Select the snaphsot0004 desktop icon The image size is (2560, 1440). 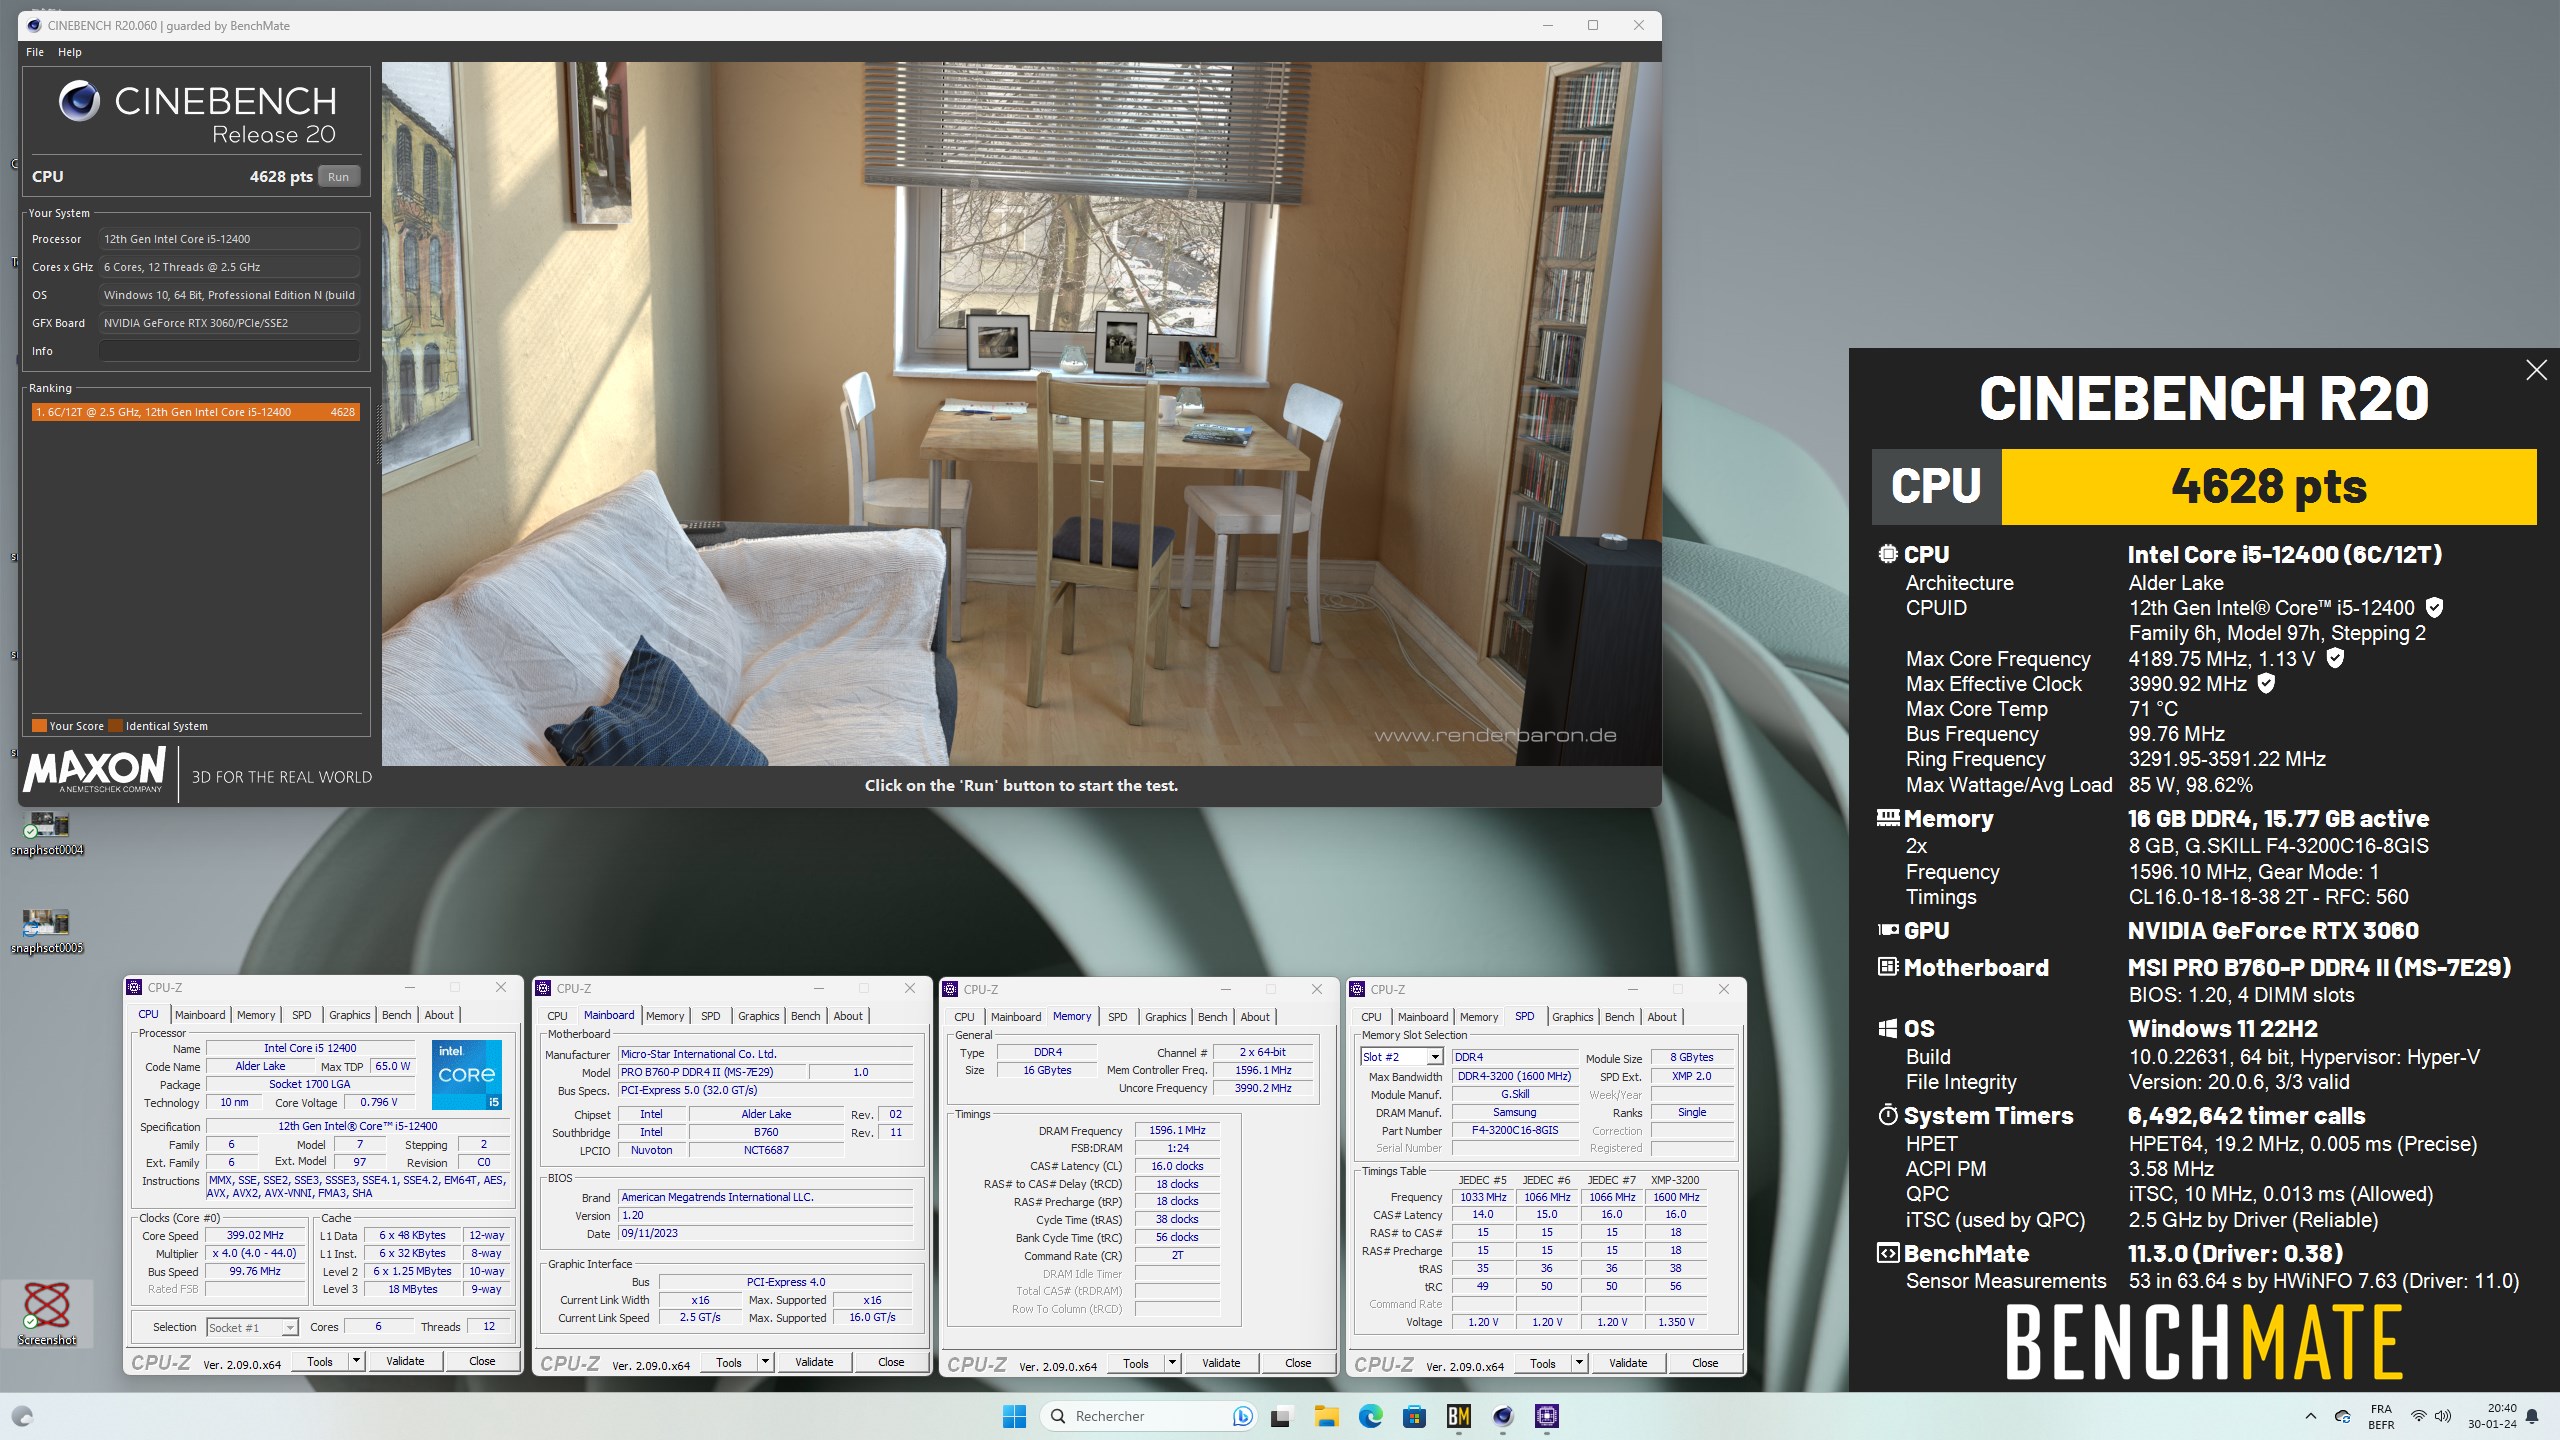(47, 834)
